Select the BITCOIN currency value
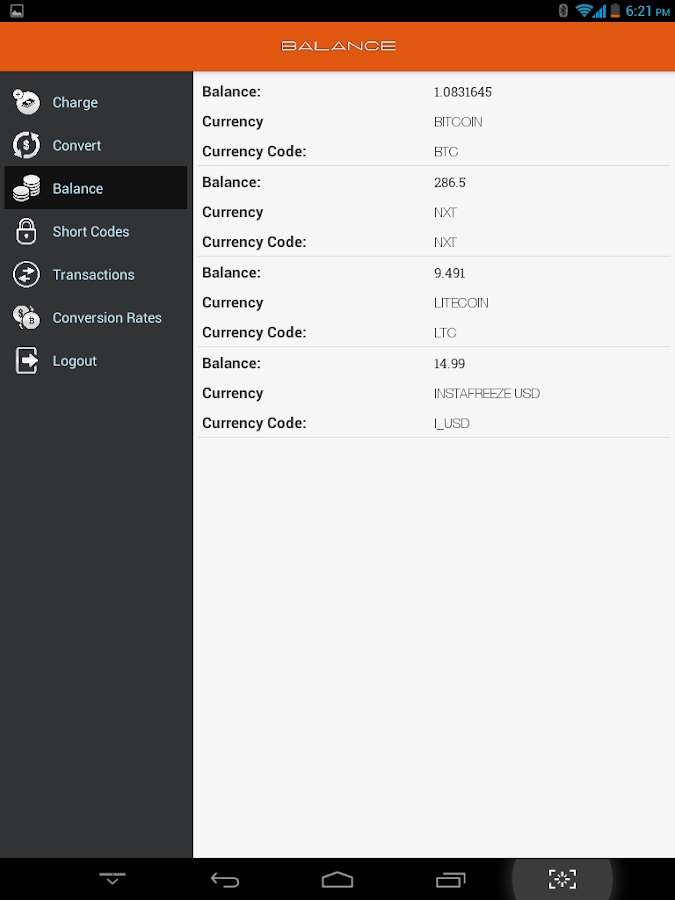The height and width of the screenshot is (900, 675). tap(458, 122)
